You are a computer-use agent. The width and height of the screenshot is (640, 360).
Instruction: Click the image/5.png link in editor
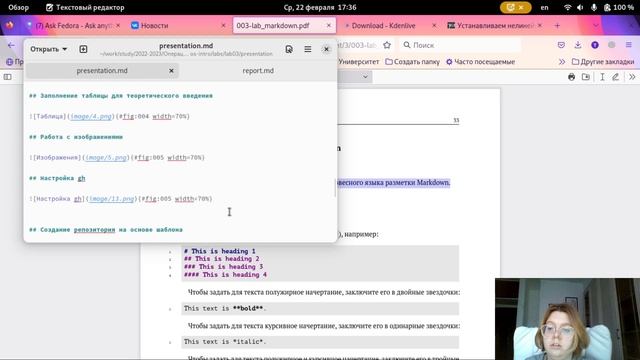[106, 158]
